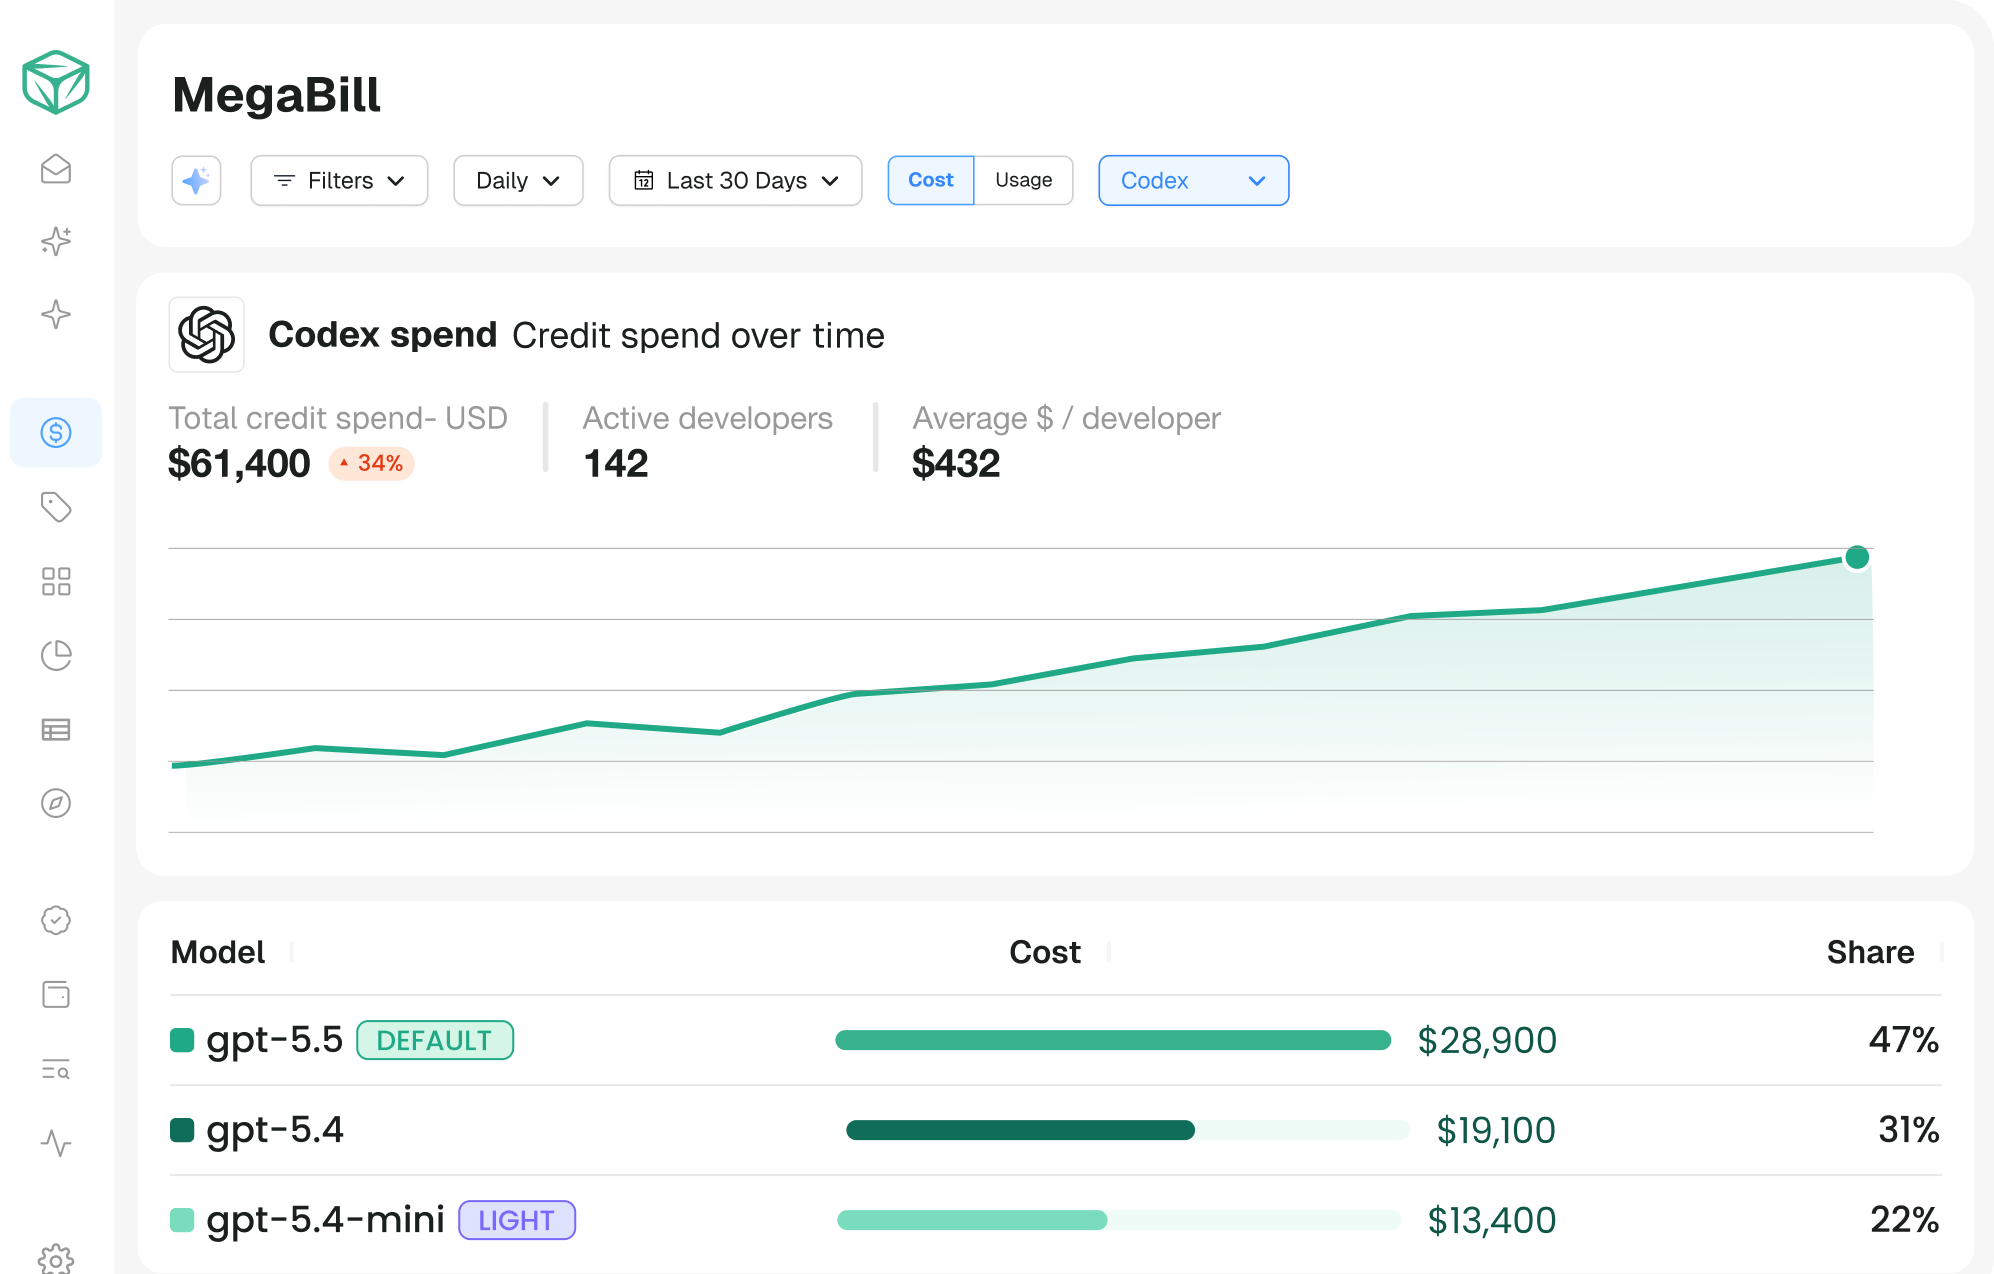Image resolution: width=1994 pixels, height=1274 pixels.
Task: Open the settings gear icon in sidebar
Action: pyautogui.click(x=56, y=1259)
